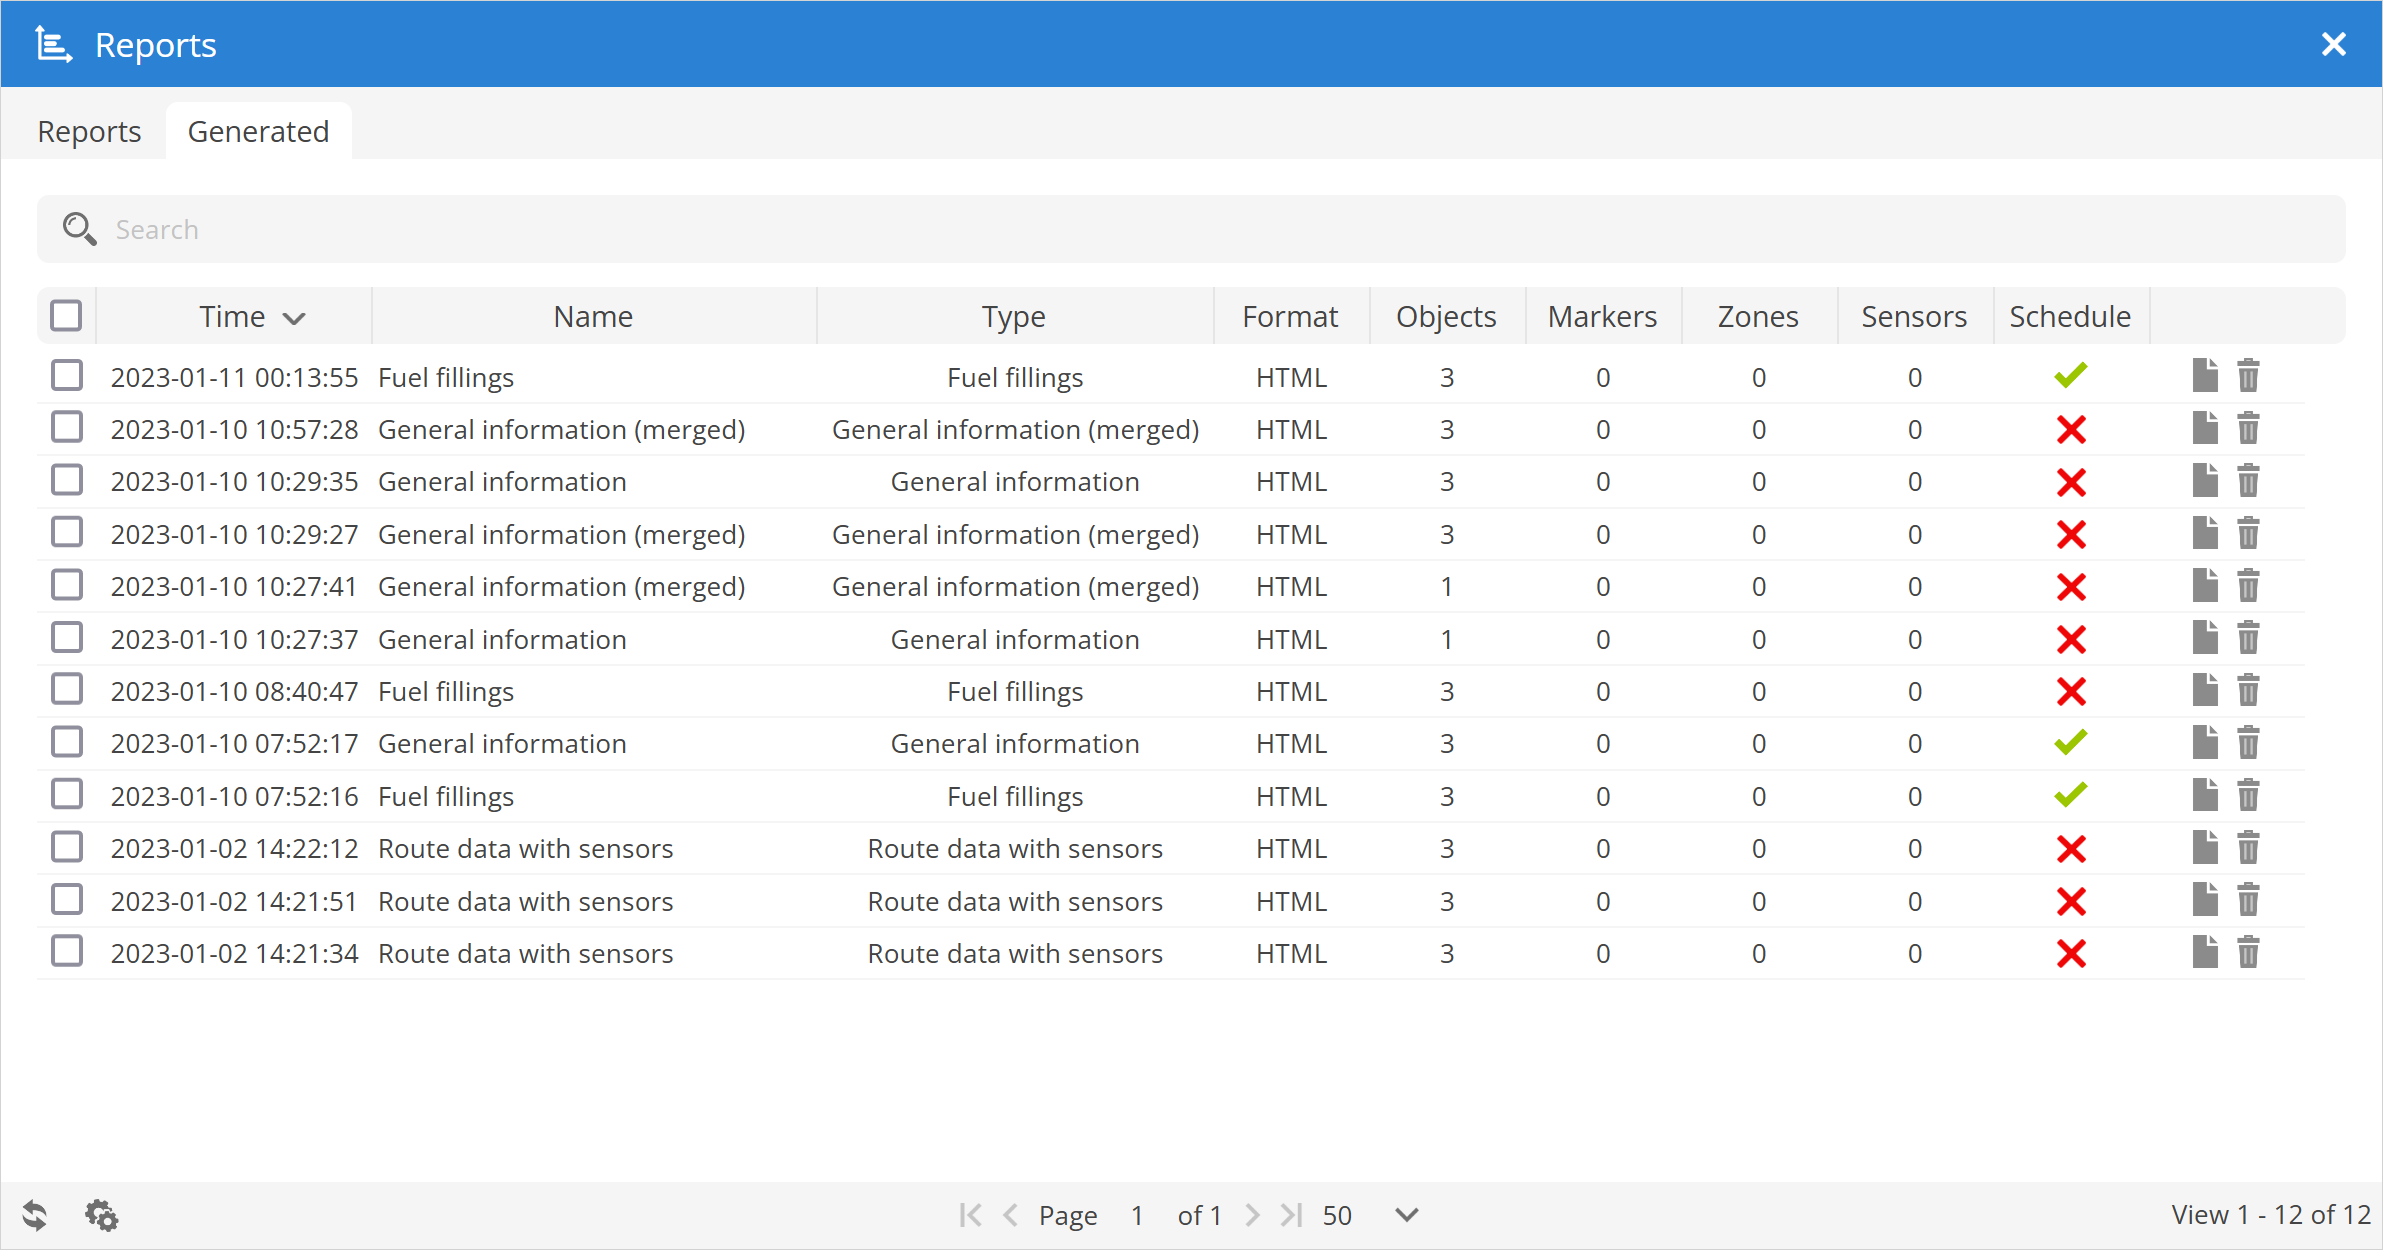
Task: Open the 2023-01-11 Fuel fillings report file
Action: click(x=2205, y=376)
